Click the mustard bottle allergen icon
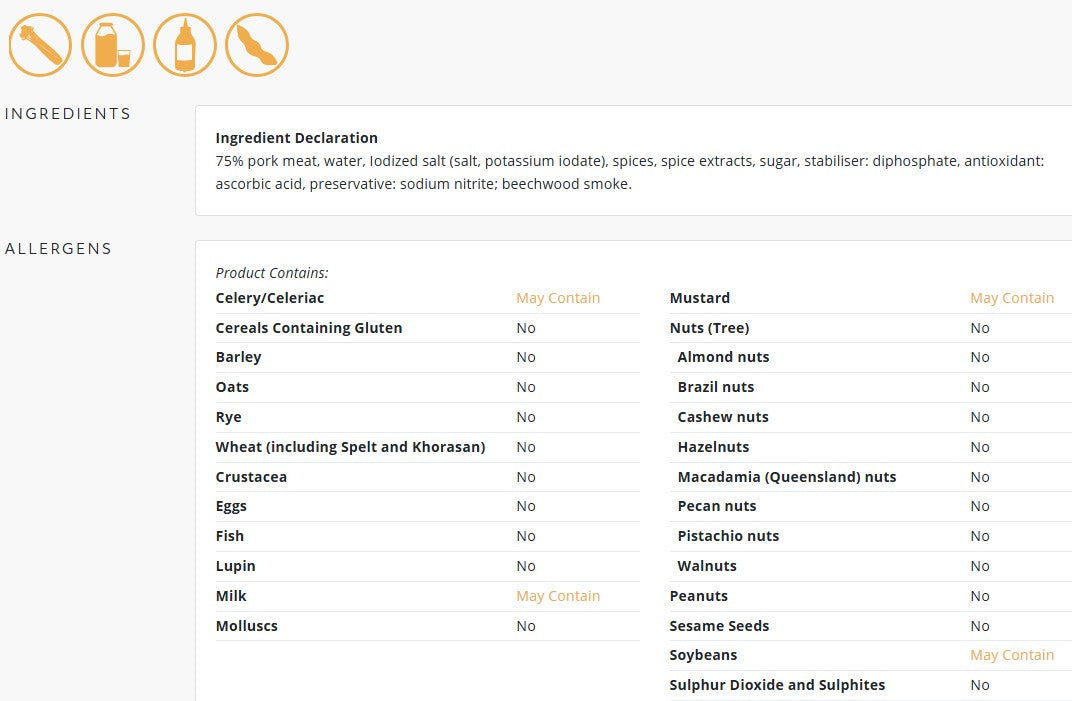 point(185,45)
